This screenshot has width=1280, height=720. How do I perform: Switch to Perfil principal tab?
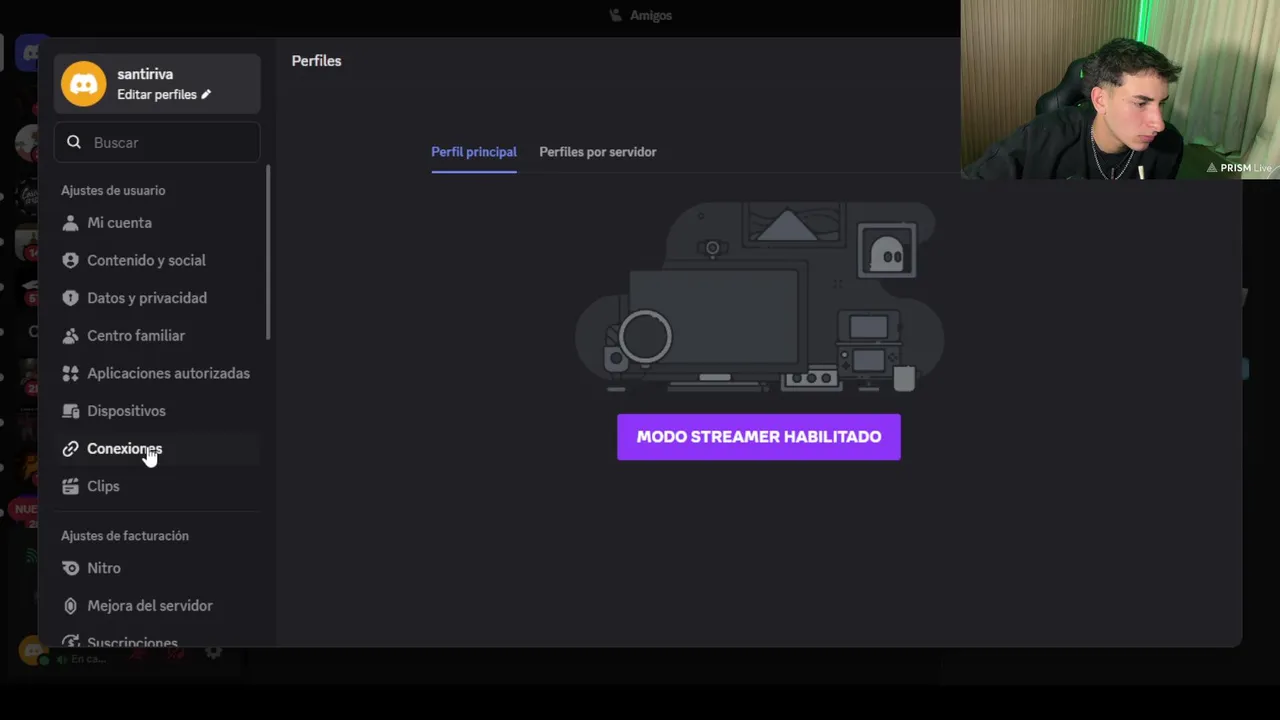474,152
